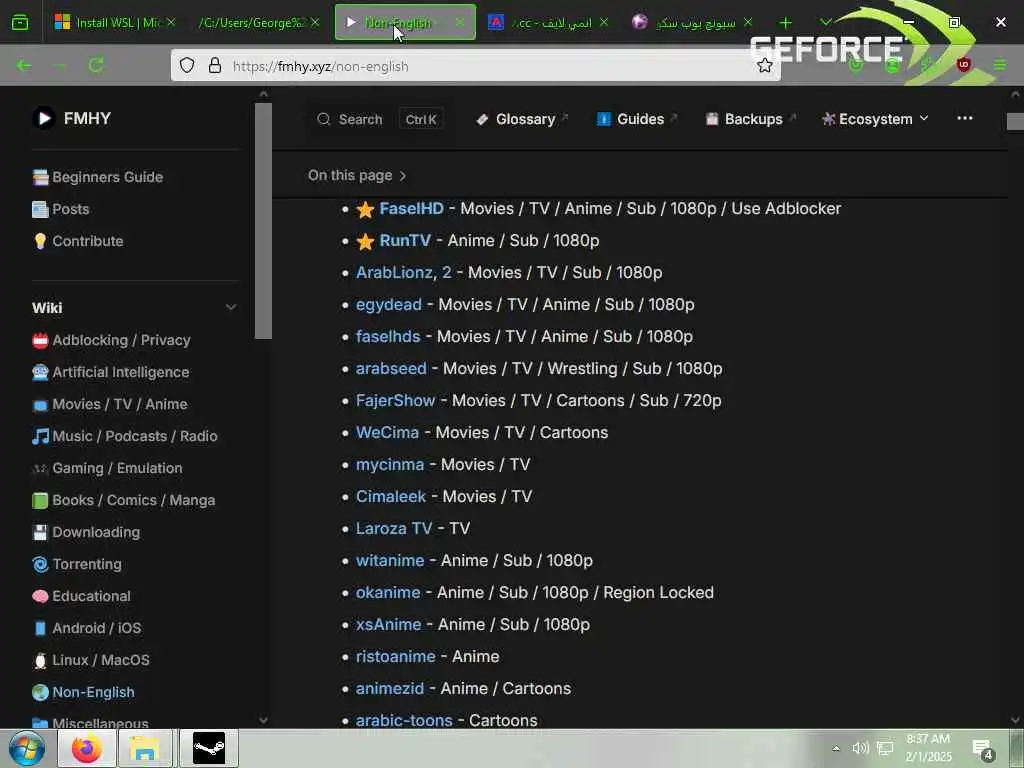This screenshot has width=1024, height=768.
Task: Switch to the سيونج بوب سكر tab
Action: pos(691,22)
